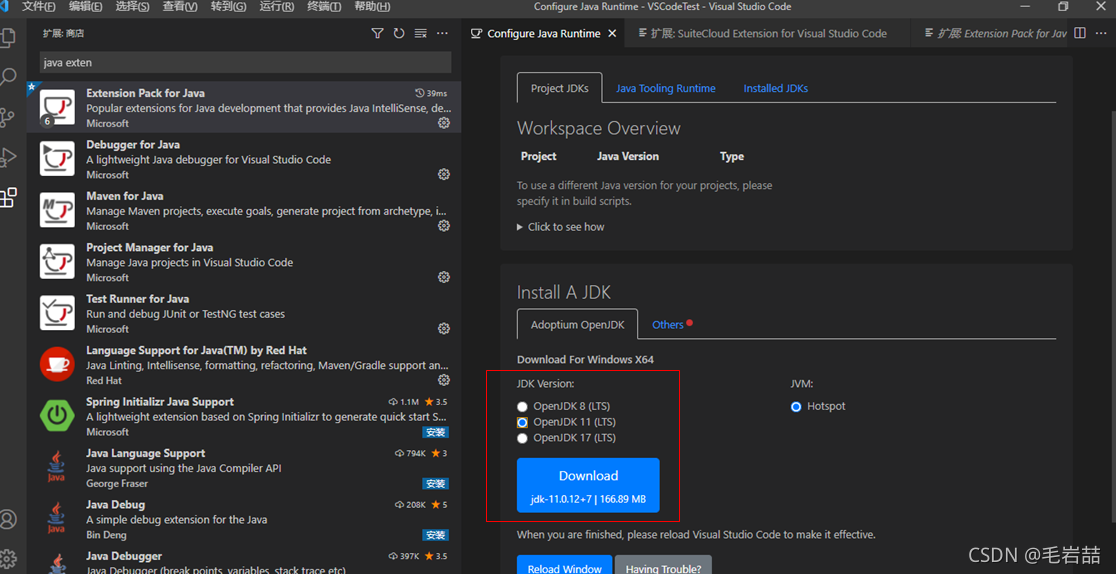Install Spring Initializr Java Support
The width and height of the screenshot is (1116, 574).
click(435, 432)
